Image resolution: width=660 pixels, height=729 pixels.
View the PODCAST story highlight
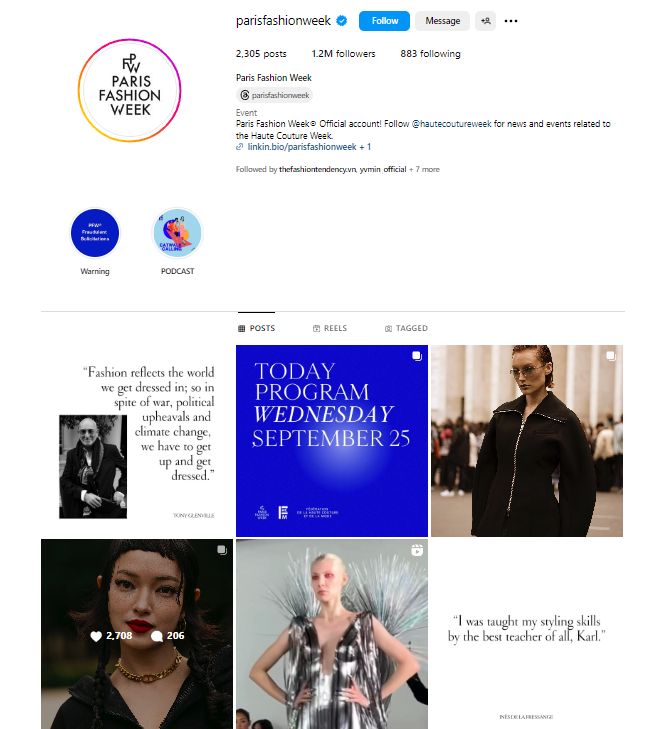178,233
